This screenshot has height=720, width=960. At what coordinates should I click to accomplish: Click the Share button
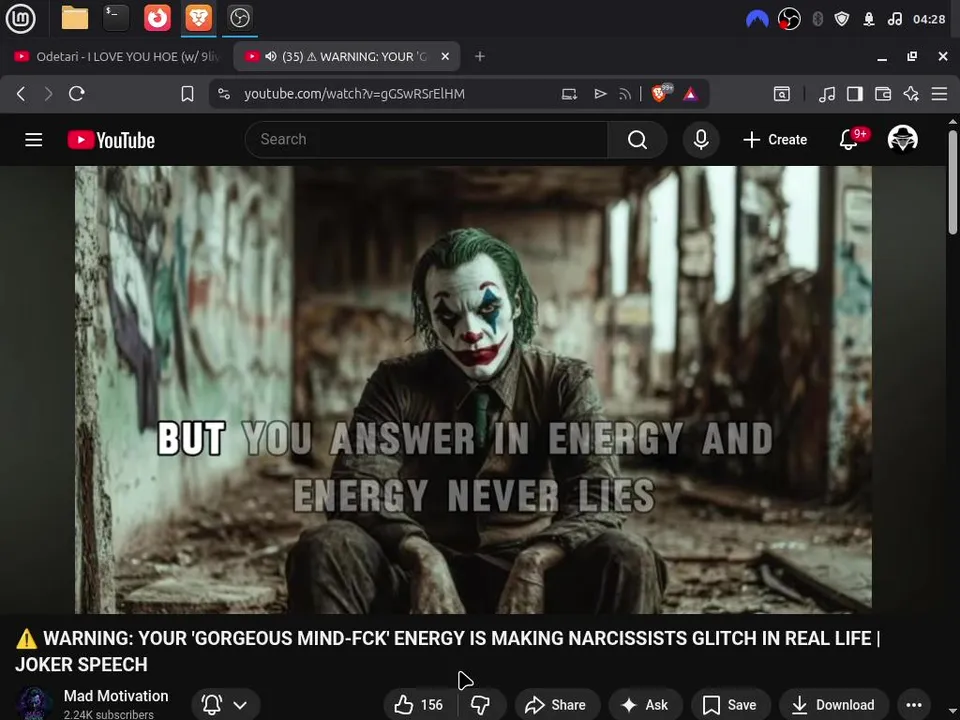(556, 705)
